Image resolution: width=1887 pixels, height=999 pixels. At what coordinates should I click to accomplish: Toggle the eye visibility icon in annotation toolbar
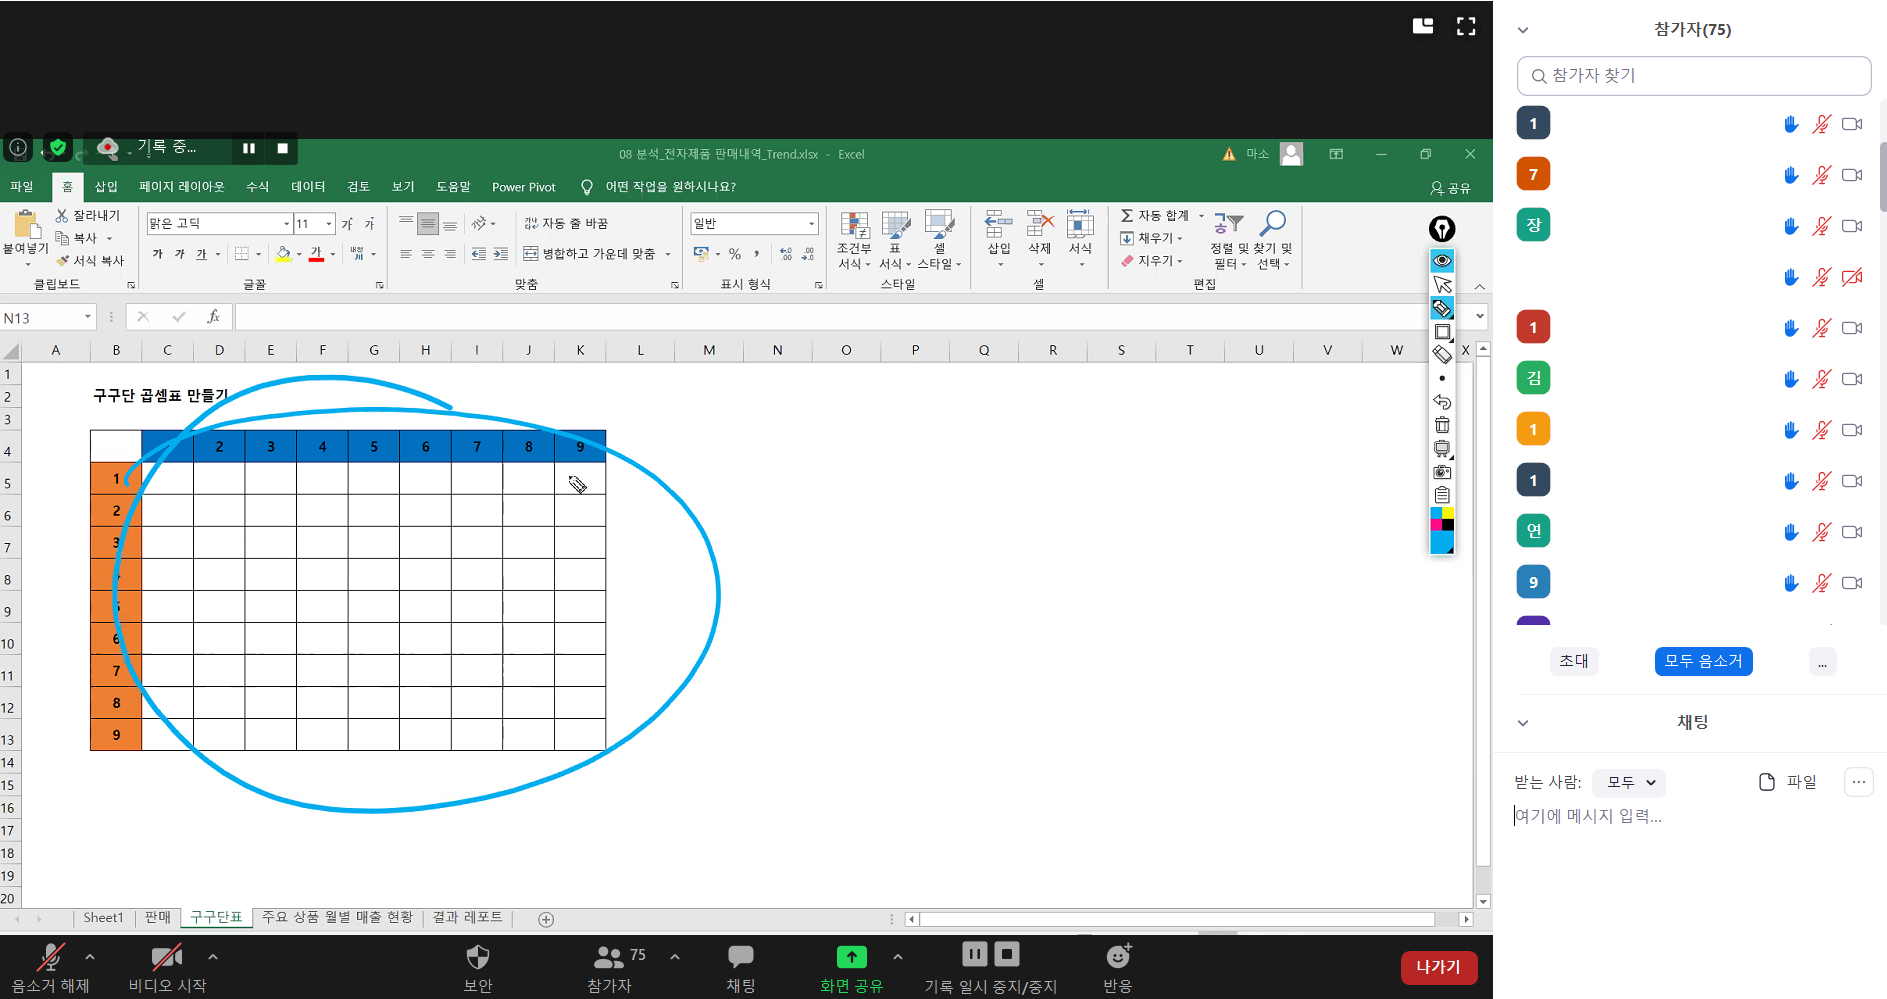coord(1441,261)
